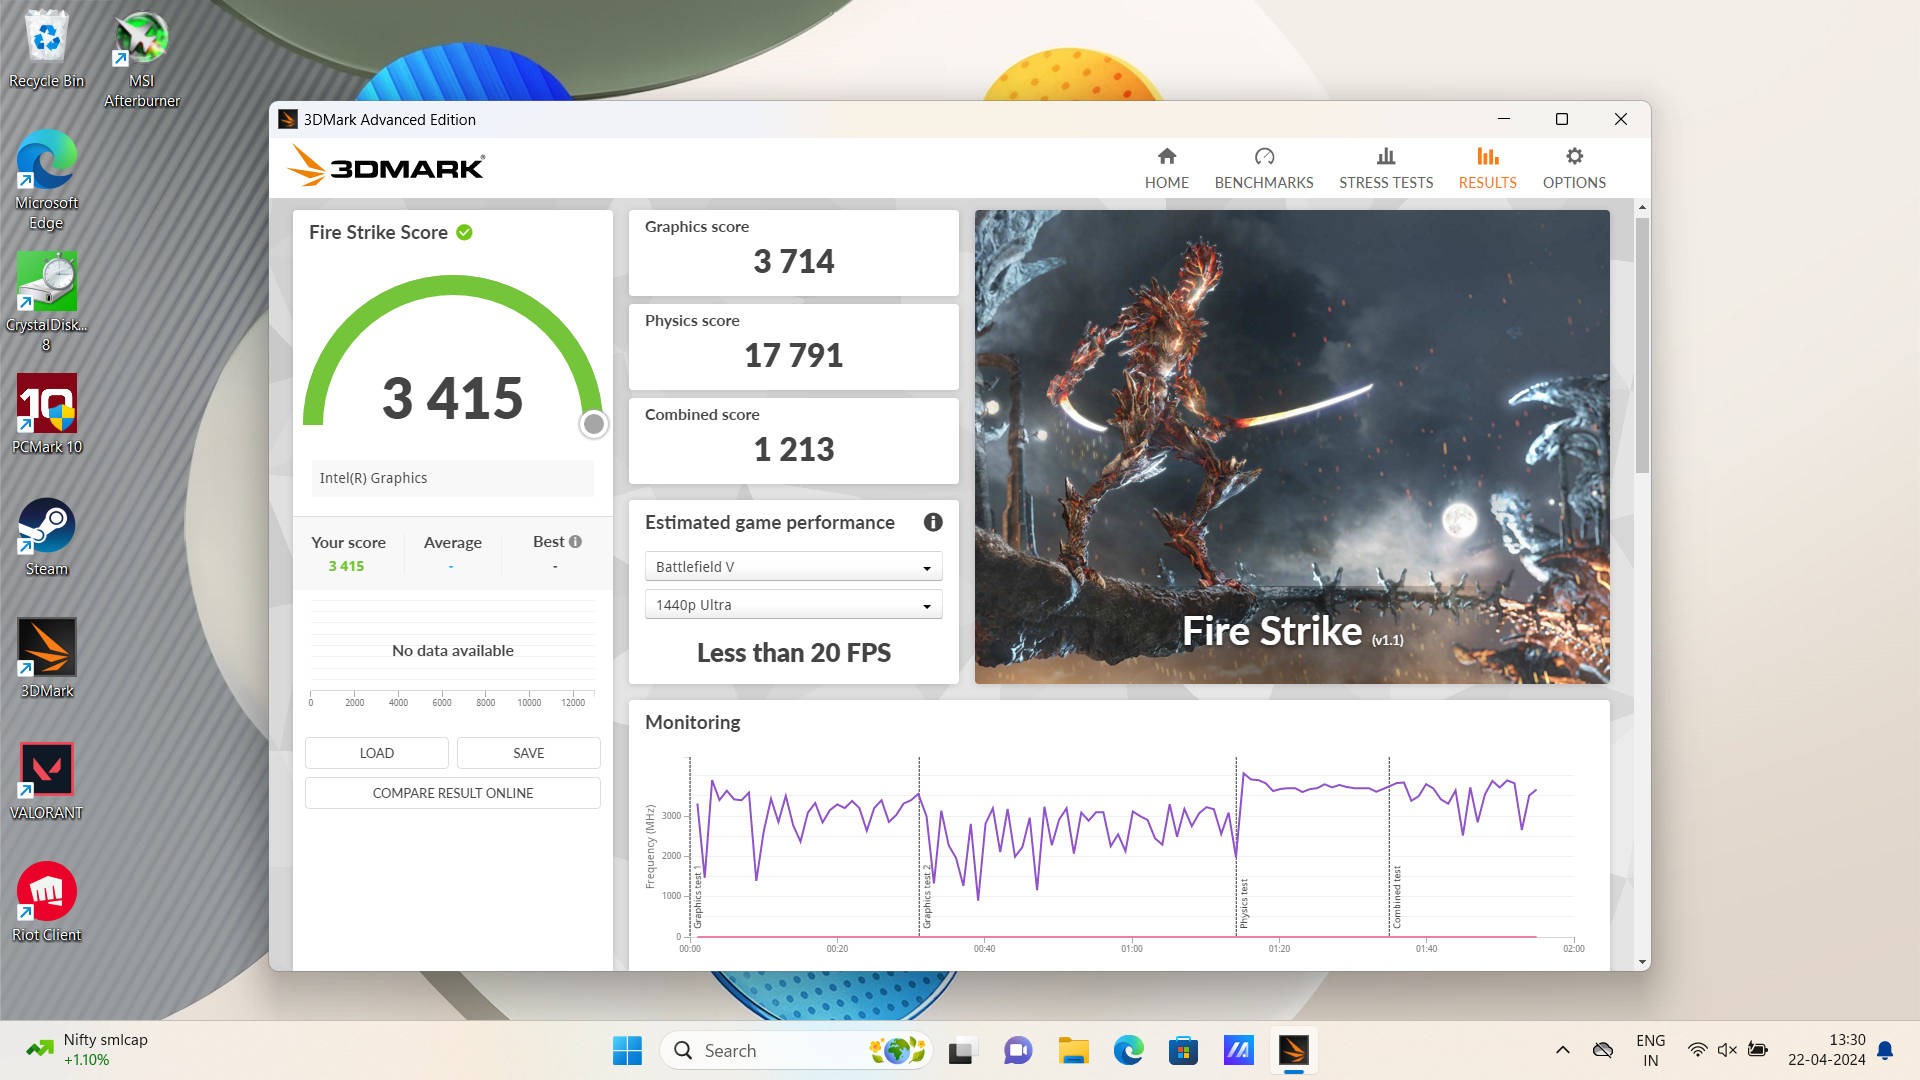
Task: Open the STRESS TESTS section
Action: click(x=1385, y=168)
